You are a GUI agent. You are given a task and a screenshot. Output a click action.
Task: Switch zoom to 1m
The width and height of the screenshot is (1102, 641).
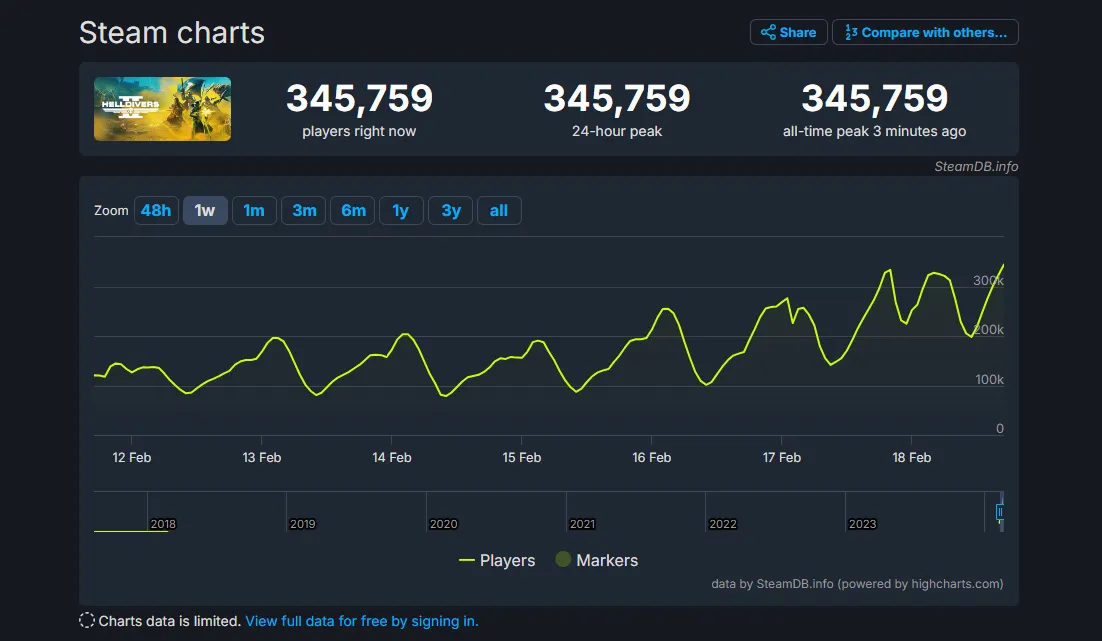(254, 210)
